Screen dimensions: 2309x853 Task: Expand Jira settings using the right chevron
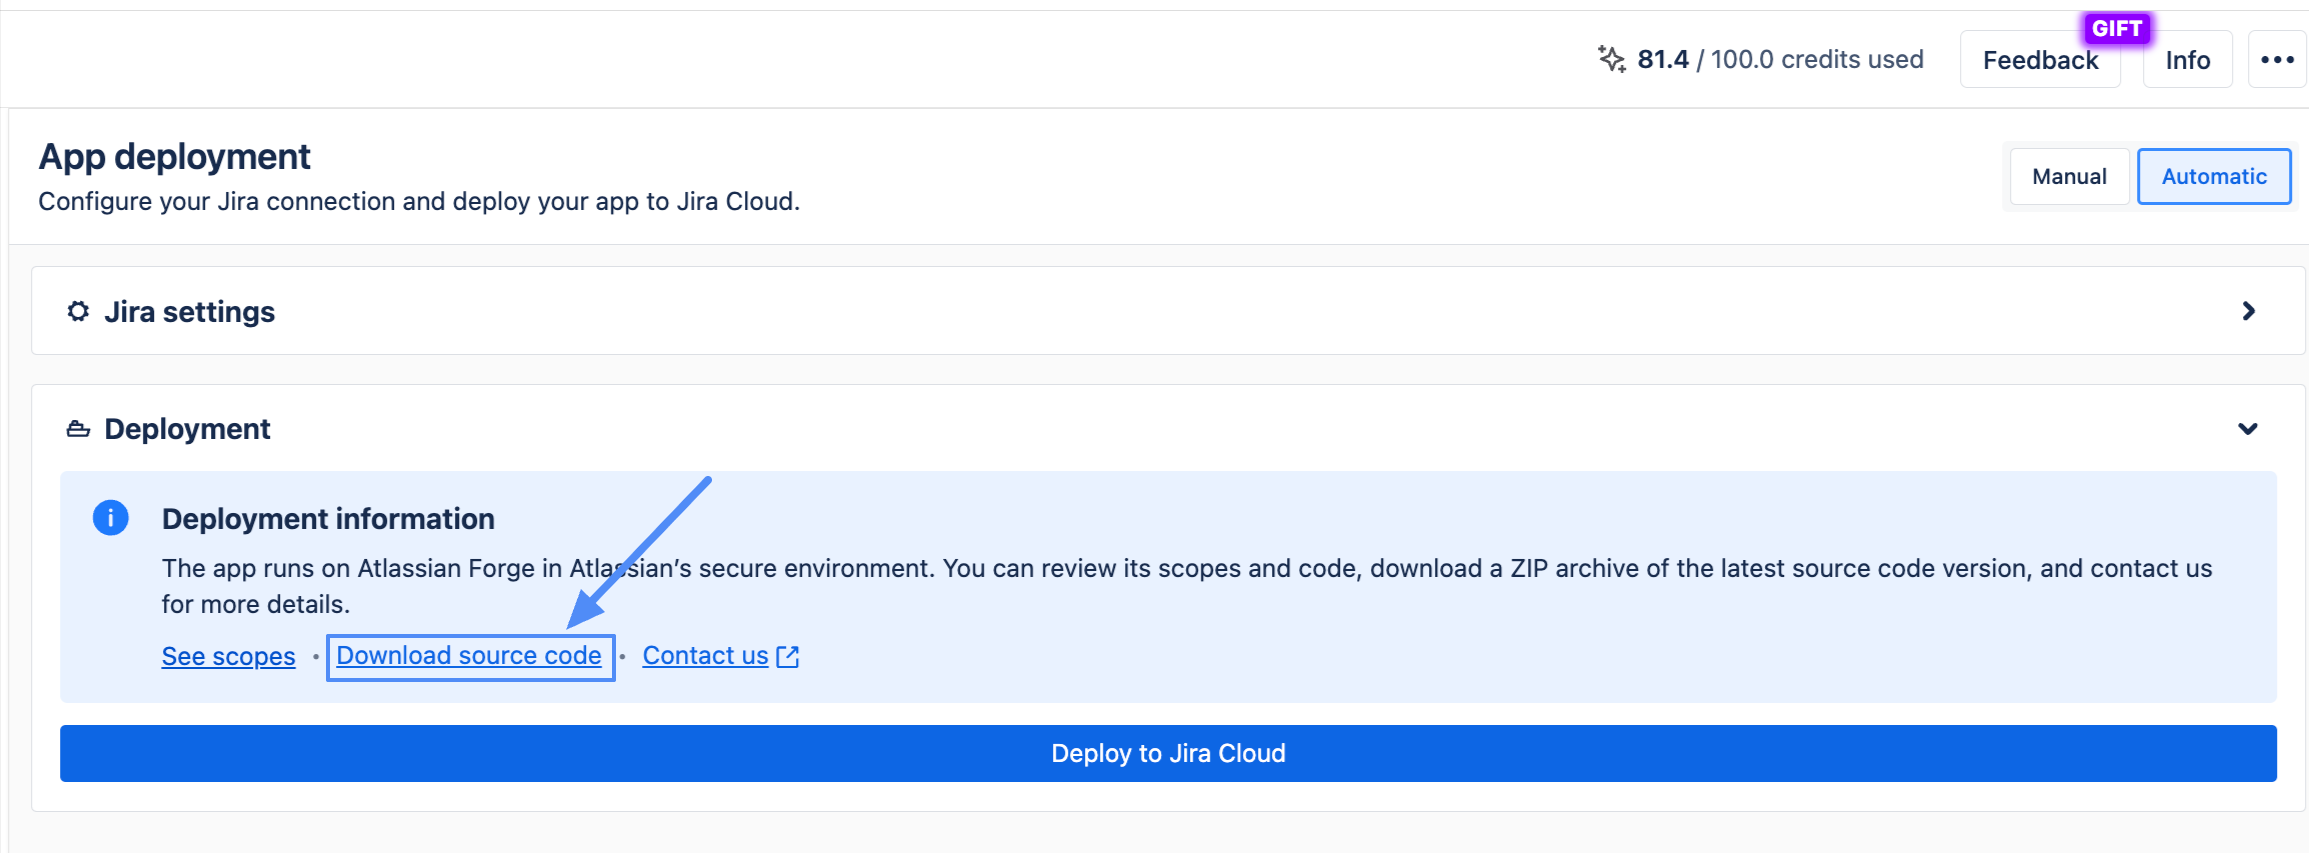click(x=2248, y=311)
